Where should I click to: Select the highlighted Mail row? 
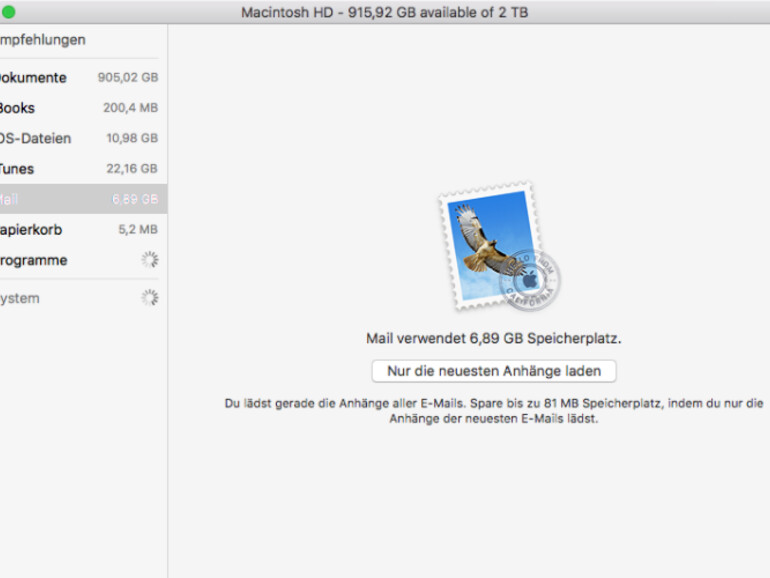pyautogui.click(x=83, y=199)
